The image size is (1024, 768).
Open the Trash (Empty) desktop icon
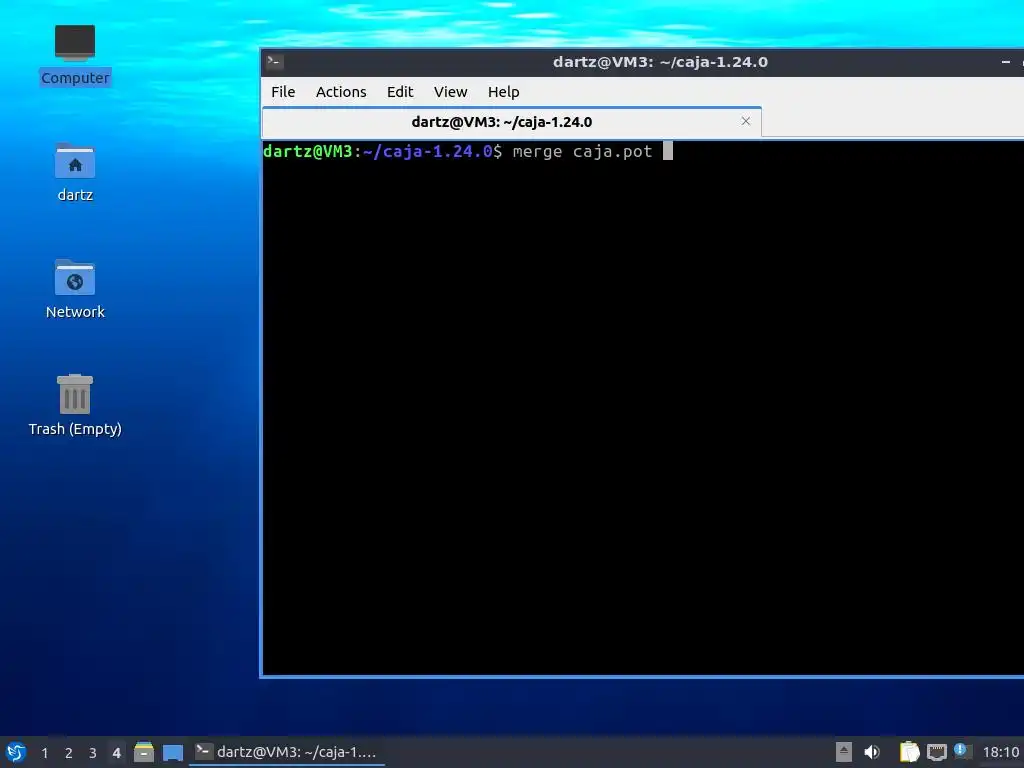point(74,405)
